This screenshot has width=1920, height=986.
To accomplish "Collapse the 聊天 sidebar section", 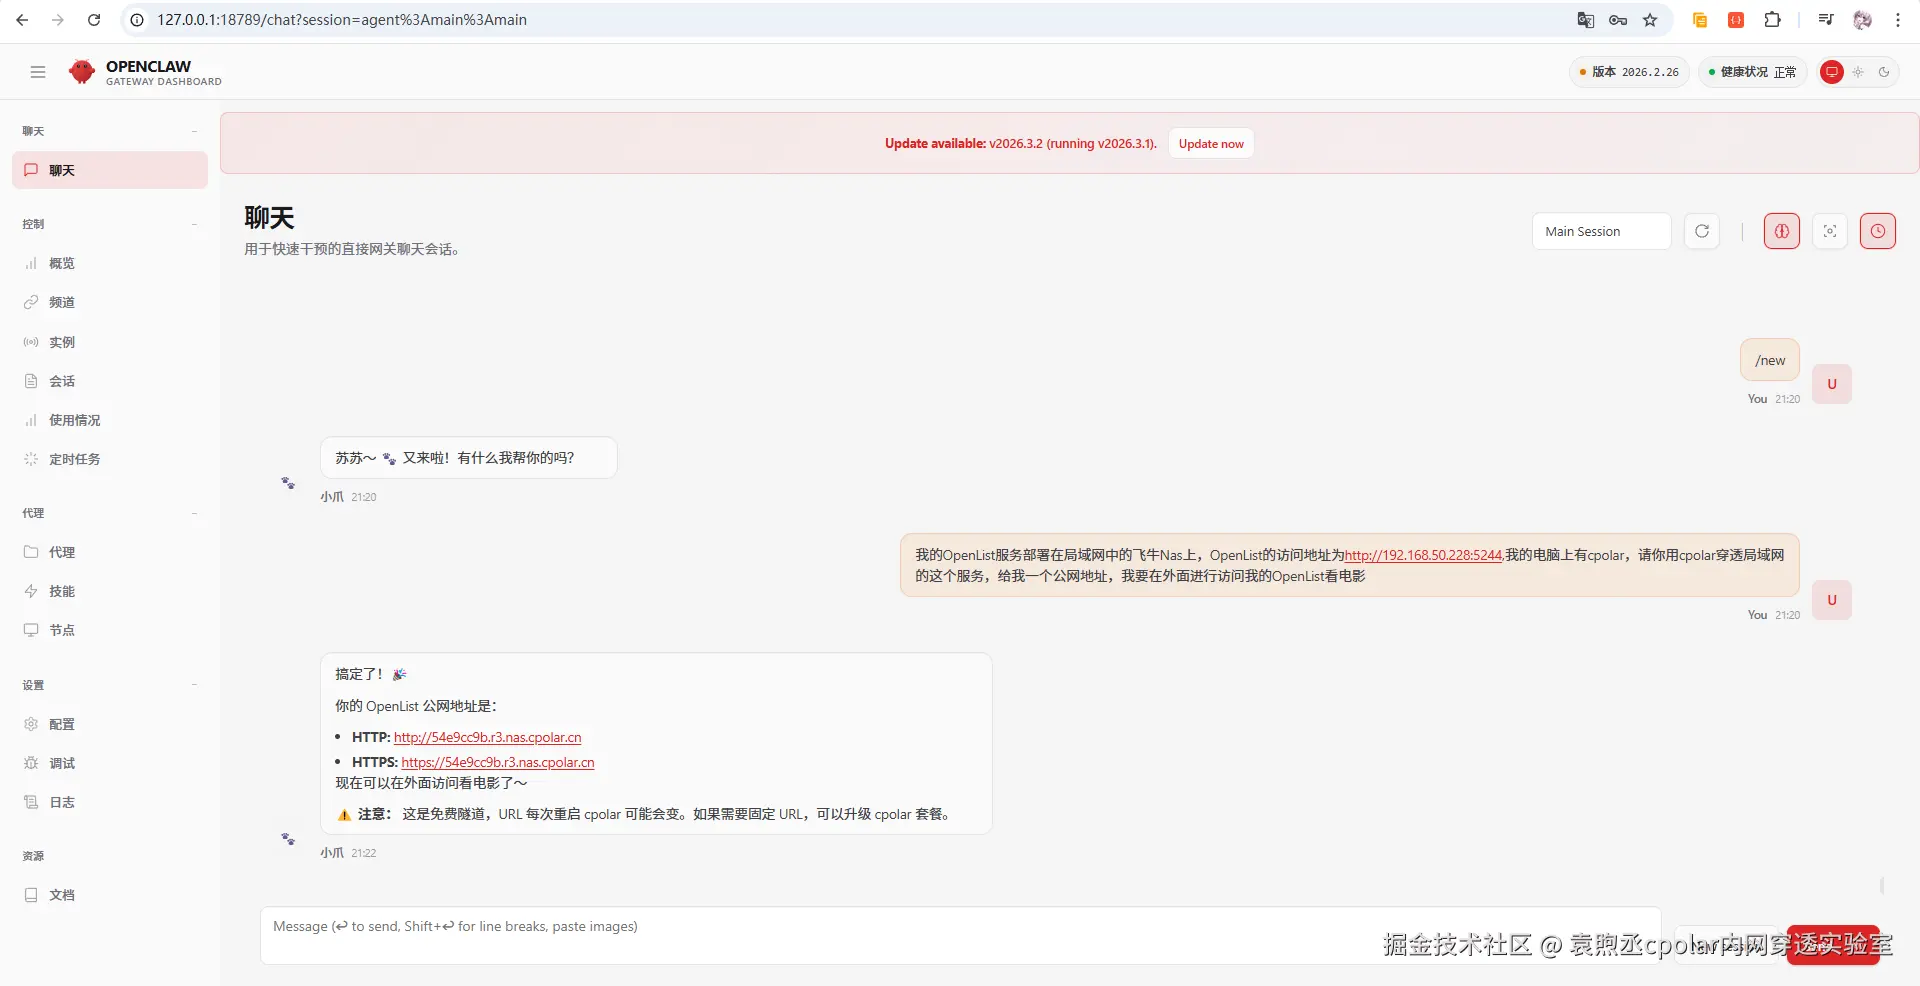I will pyautogui.click(x=194, y=131).
